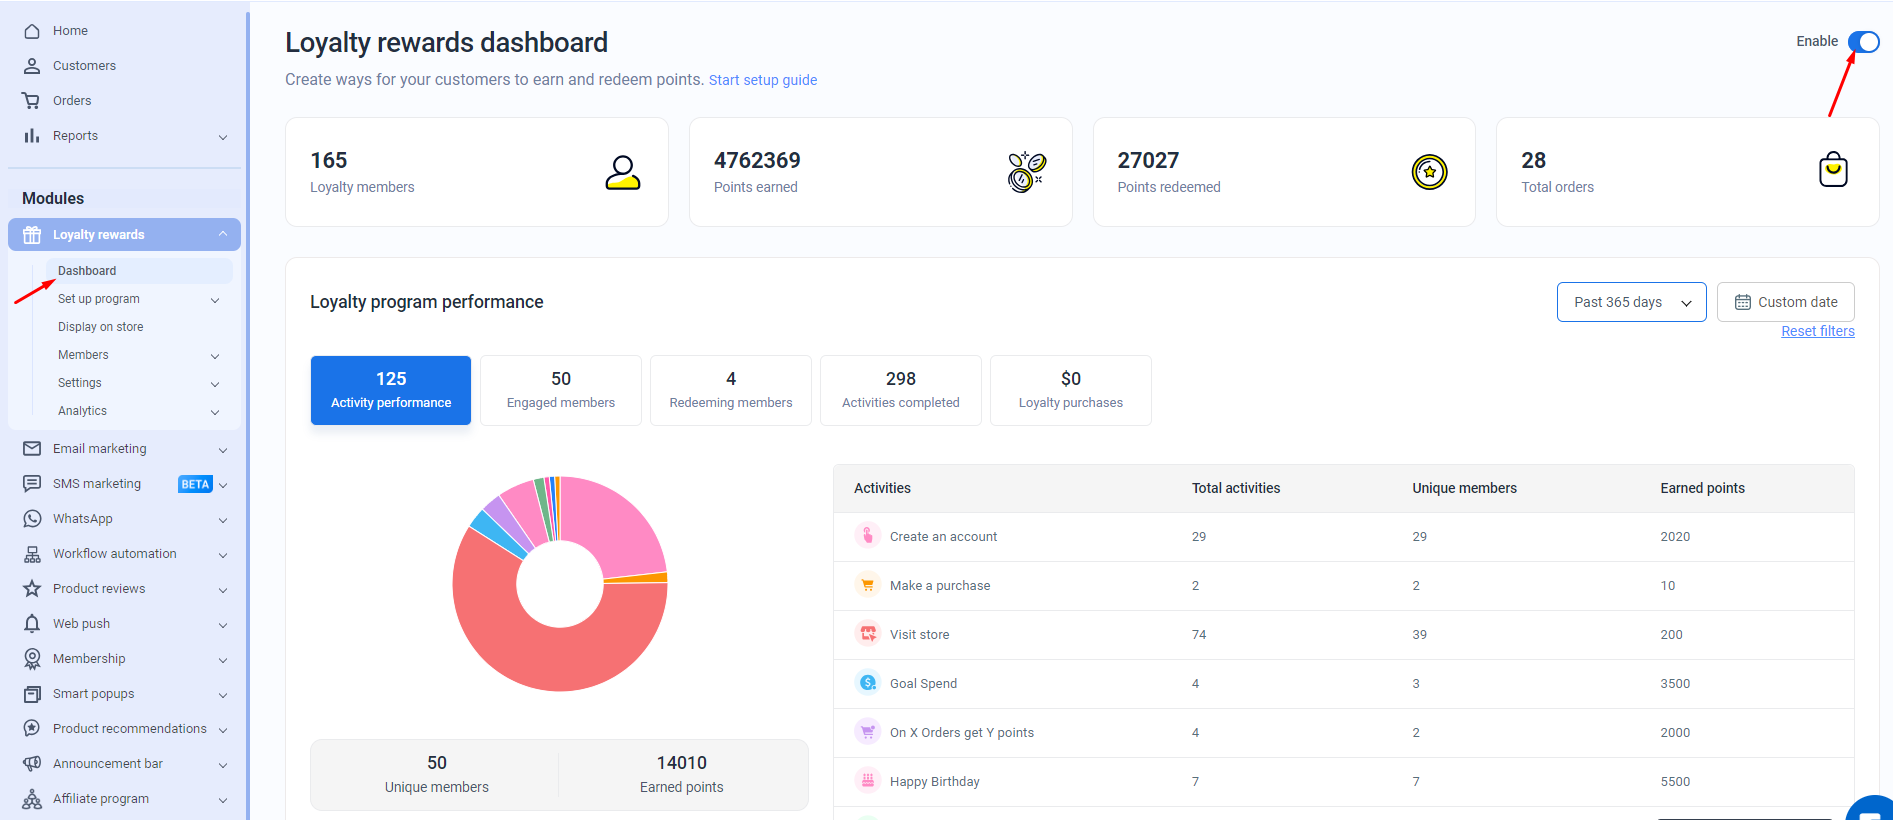Expand the Membership module chevron
The height and width of the screenshot is (820, 1893).
click(x=223, y=660)
